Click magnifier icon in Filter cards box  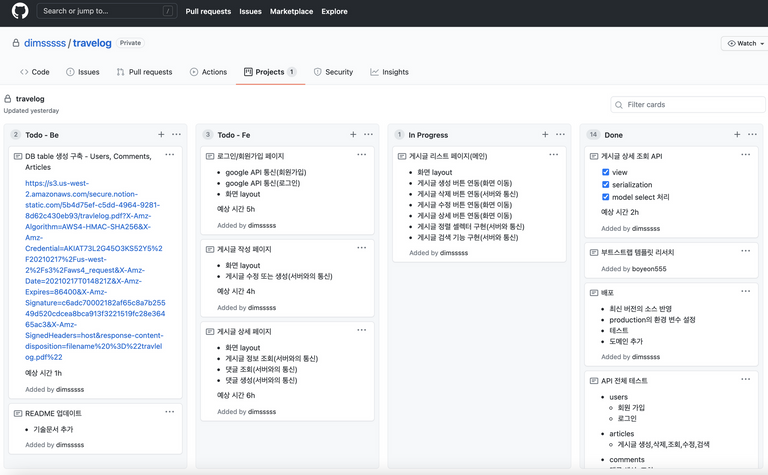[x=619, y=105]
